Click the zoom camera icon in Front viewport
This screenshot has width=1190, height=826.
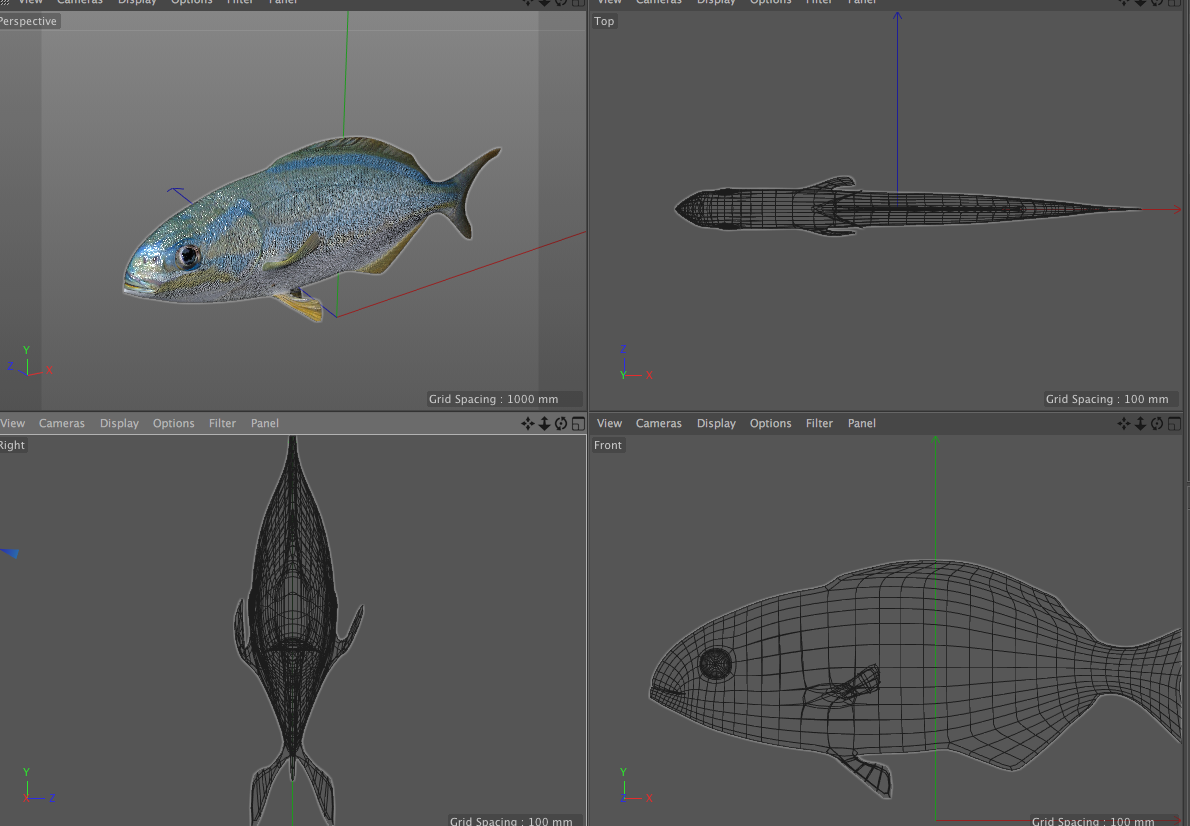[x=1141, y=424]
